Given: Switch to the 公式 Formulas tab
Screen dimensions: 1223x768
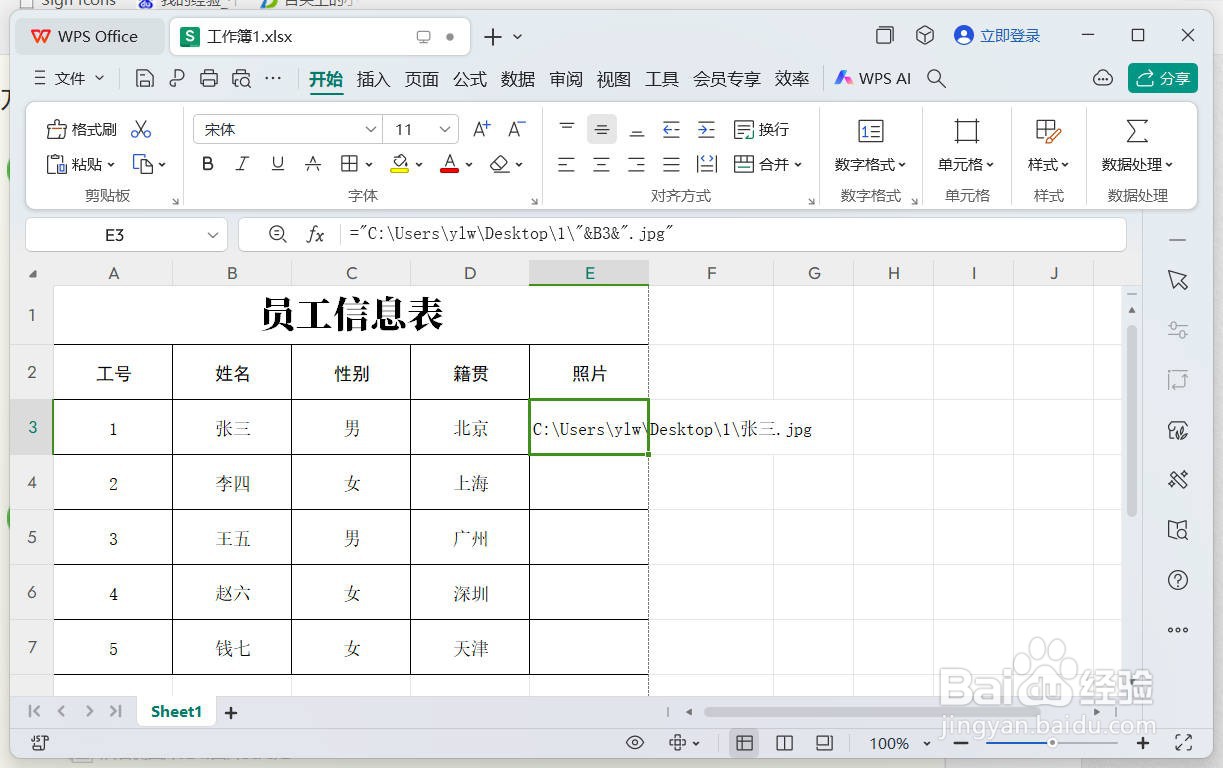Looking at the screenshot, I should (x=469, y=79).
